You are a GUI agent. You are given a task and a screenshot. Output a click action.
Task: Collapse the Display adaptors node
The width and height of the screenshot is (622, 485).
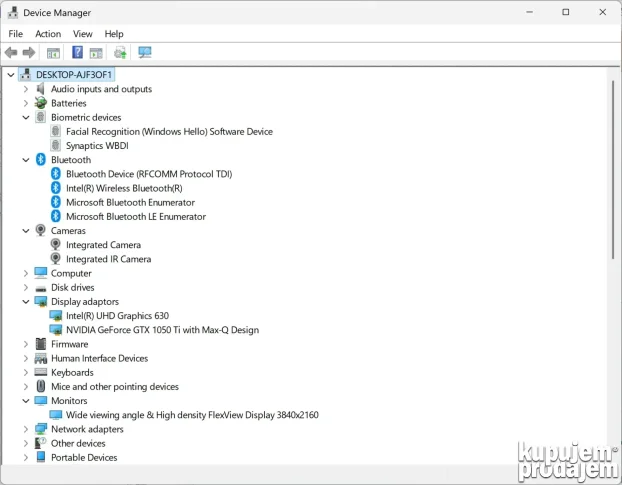[x=26, y=301]
